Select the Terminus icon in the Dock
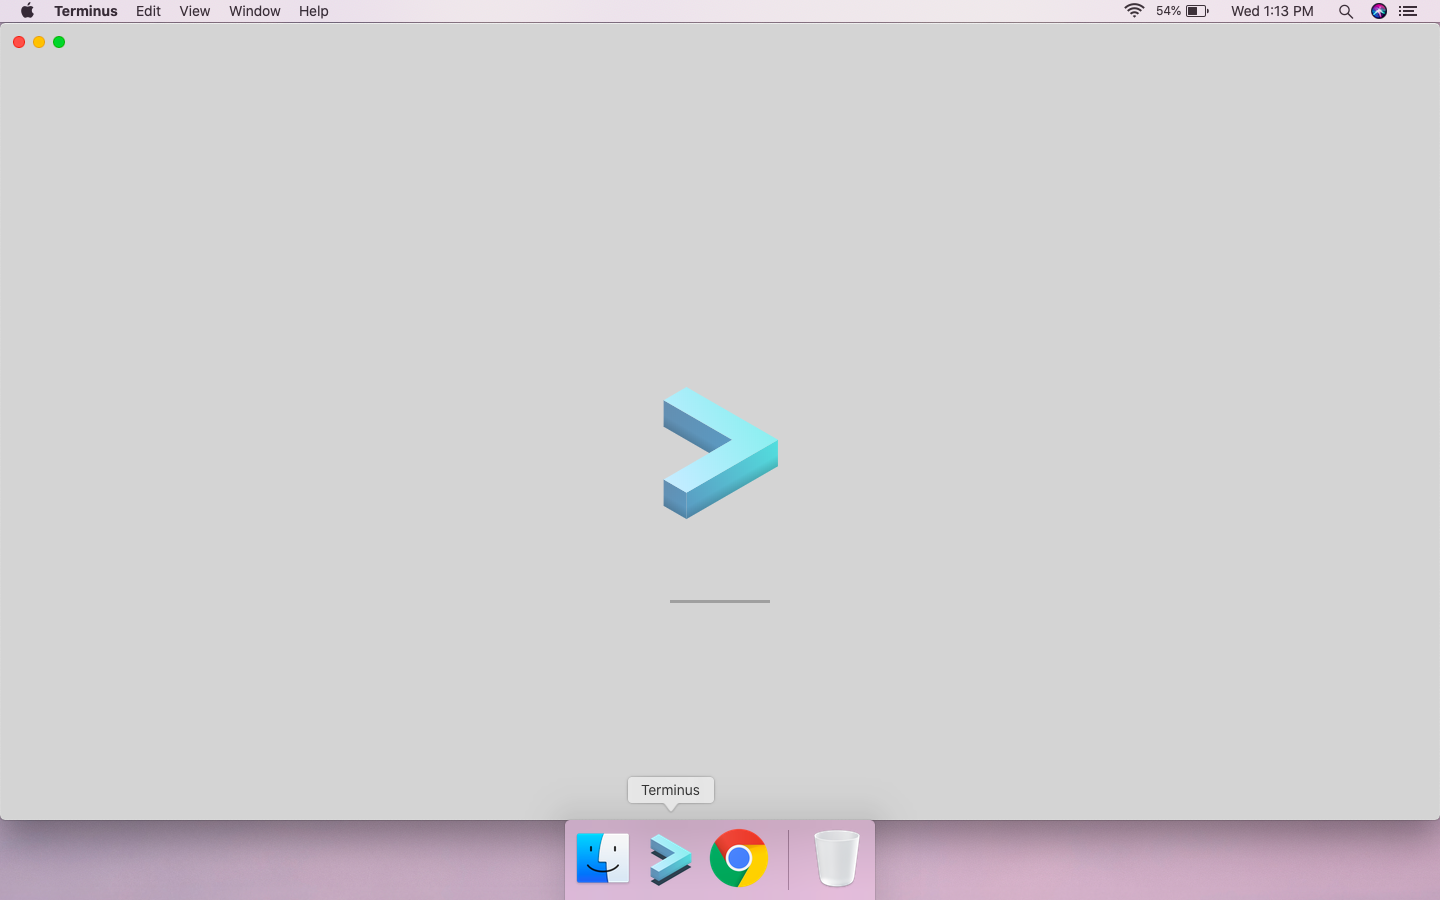Viewport: 1440px width, 900px height. 670,858
